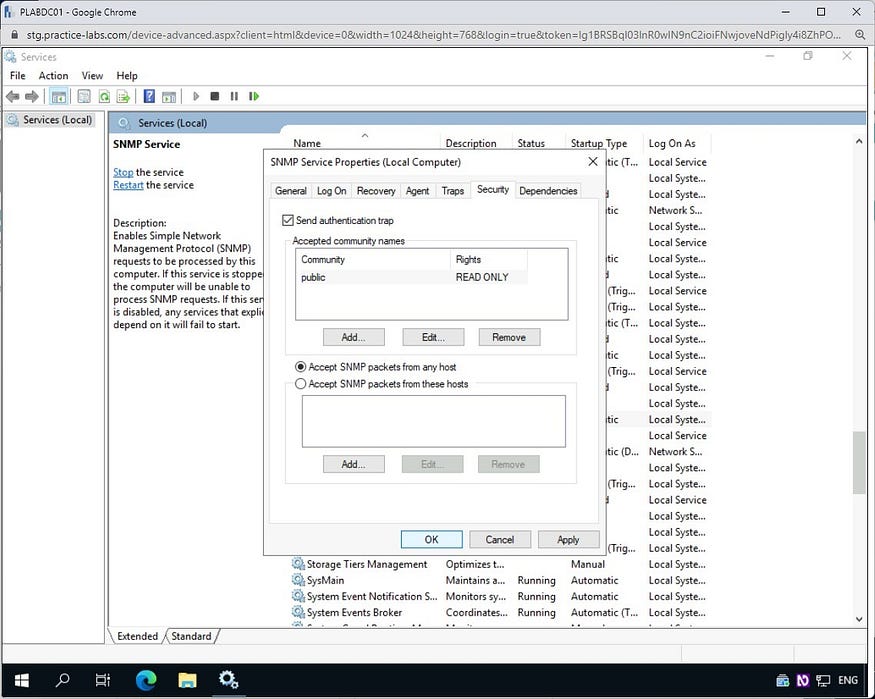Select public community row
Image resolution: width=875 pixels, height=699 pixels.
(x=411, y=277)
